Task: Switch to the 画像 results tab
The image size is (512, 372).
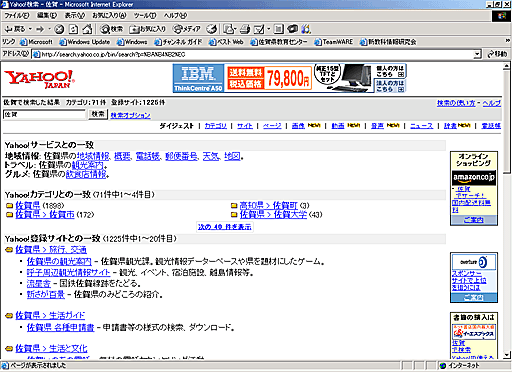Action: pos(298,126)
